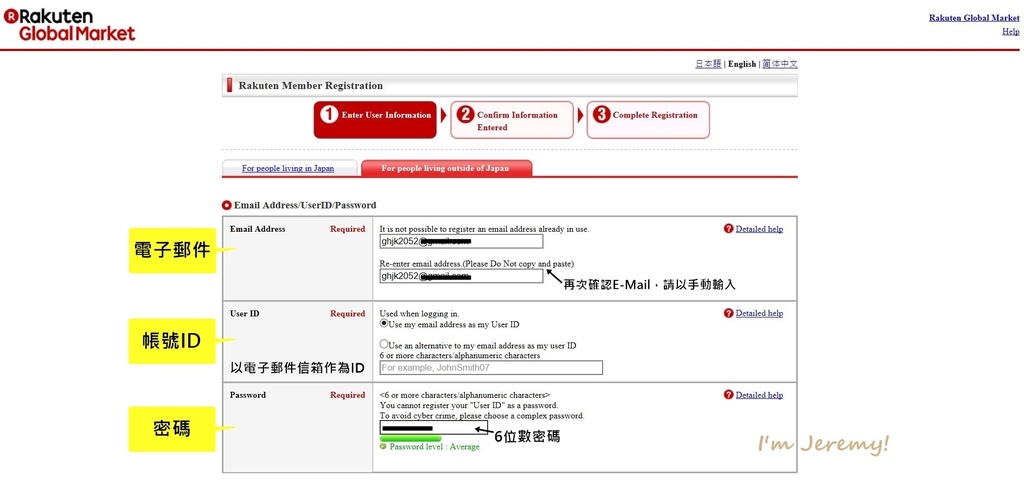Click the step 1 Enter User Information icon
Viewport: 1024px width, 483px height.
[329, 115]
